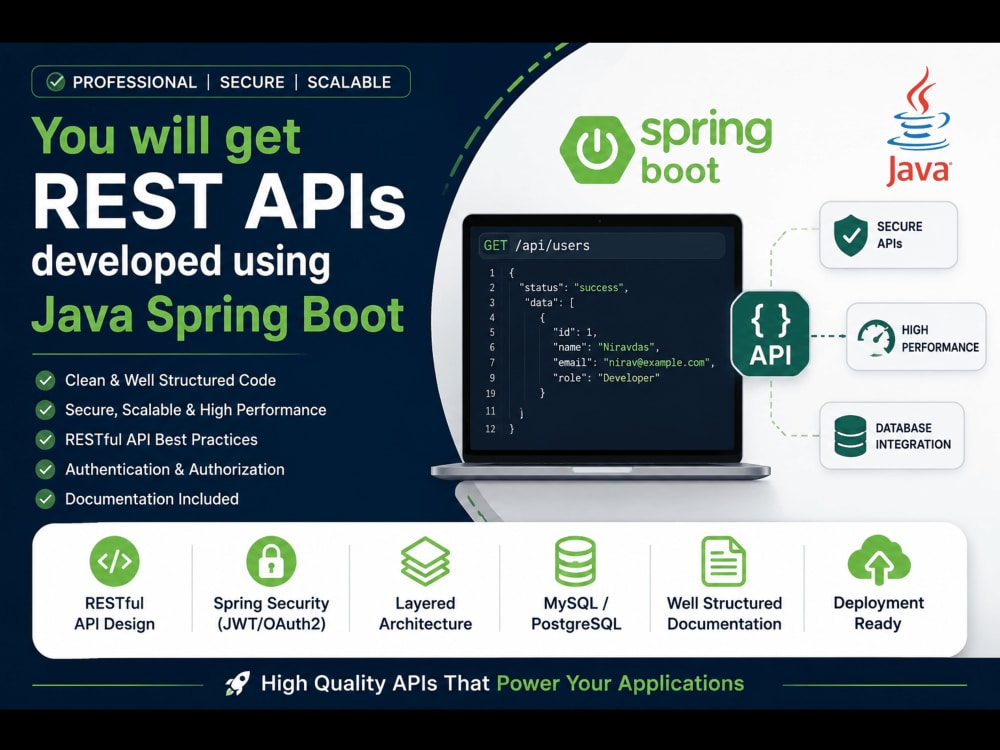This screenshot has height=750, width=1000.
Task: Click the Spring Boot hexagon power logo
Action: [596, 149]
